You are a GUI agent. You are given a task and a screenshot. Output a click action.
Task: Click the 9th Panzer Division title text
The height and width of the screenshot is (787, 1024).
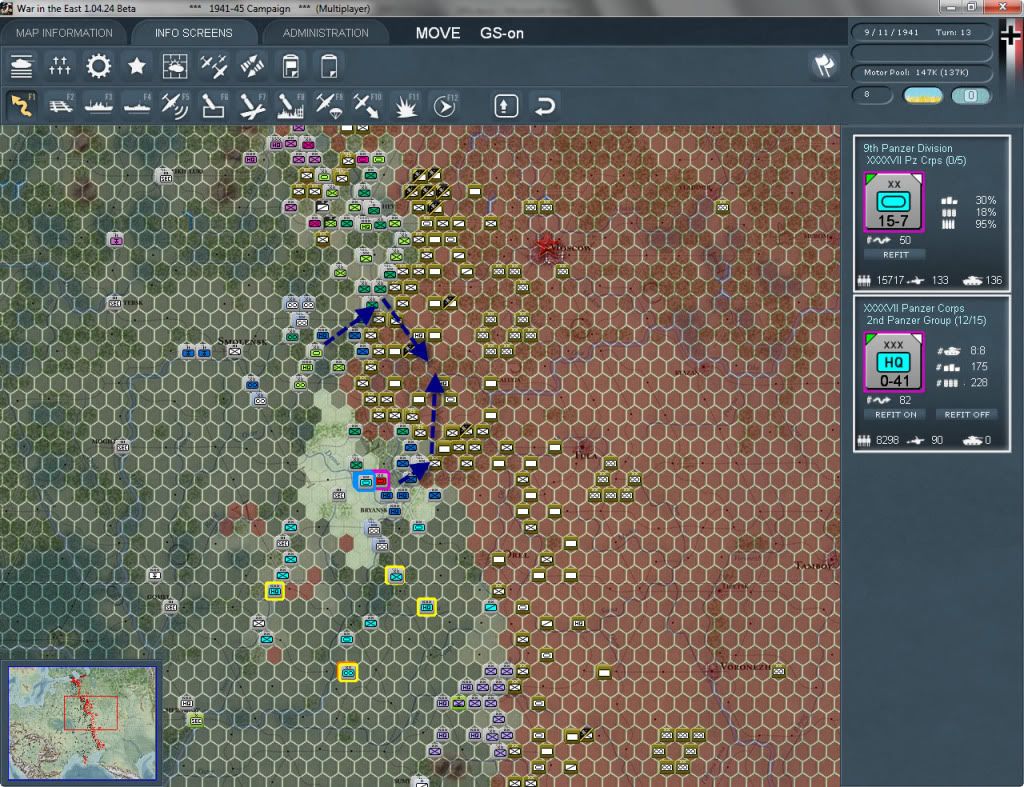[908, 148]
